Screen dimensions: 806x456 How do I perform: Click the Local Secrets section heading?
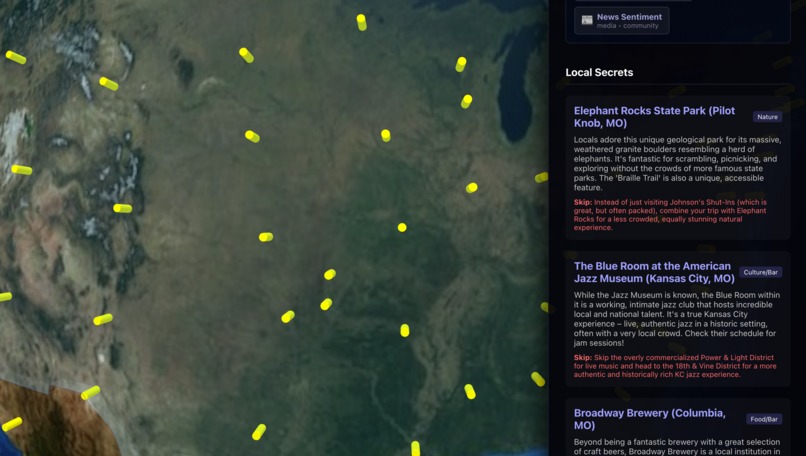coord(599,72)
